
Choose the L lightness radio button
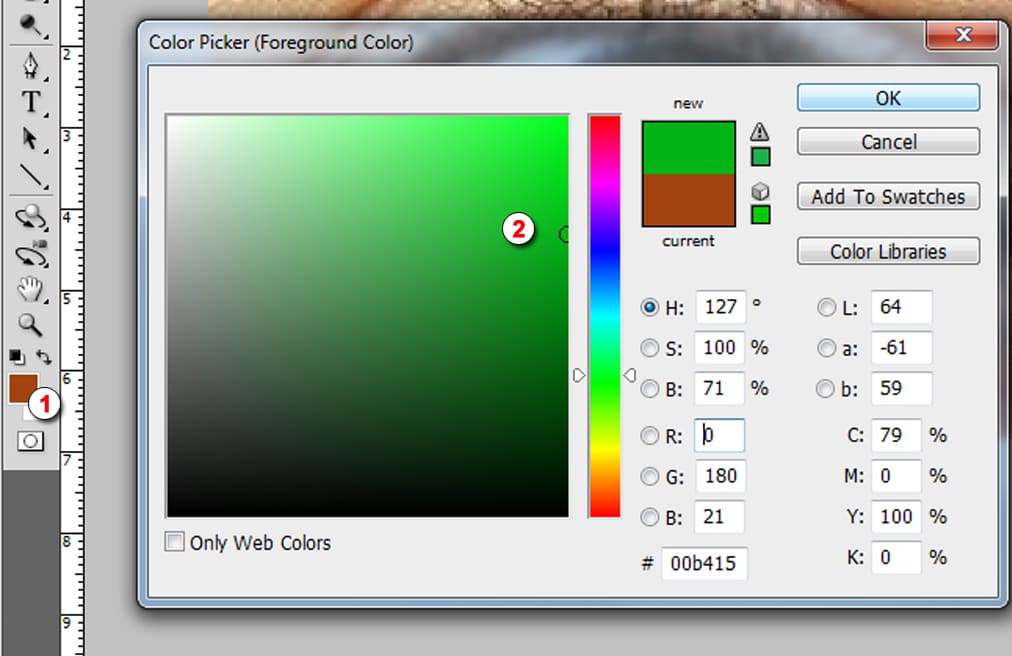[x=827, y=308]
